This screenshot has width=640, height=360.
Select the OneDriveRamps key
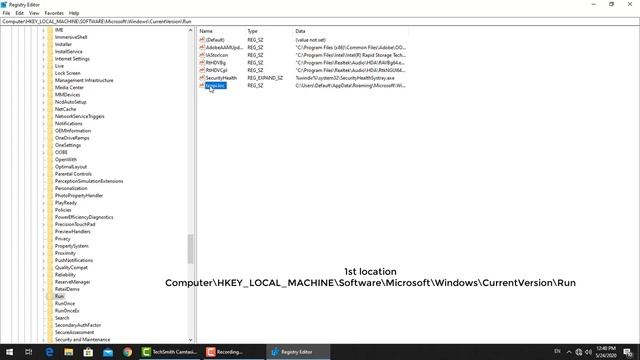[x=72, y=138]
